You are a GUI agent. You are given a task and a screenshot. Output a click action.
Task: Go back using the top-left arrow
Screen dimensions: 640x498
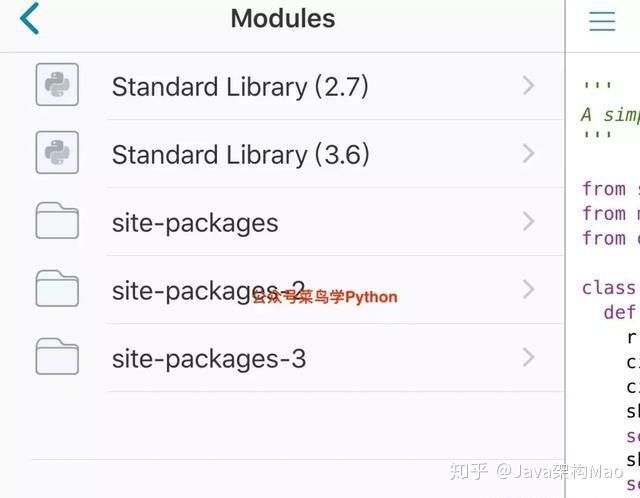coord(29,18)
